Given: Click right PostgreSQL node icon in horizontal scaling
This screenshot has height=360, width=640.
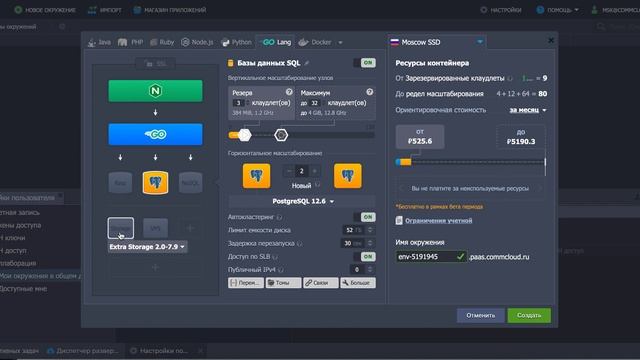Looking at the screenshot, I should point(347,176).
